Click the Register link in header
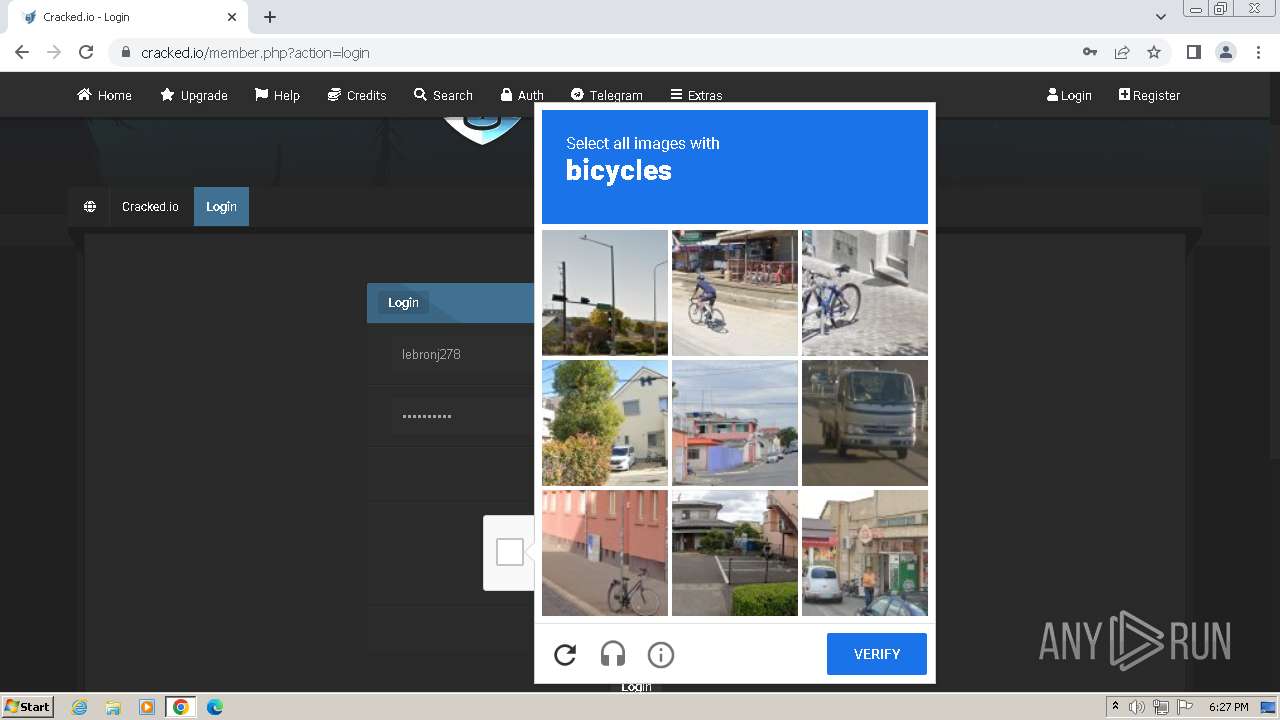This screenshot has width=1280, height=720. (1149, 95)
